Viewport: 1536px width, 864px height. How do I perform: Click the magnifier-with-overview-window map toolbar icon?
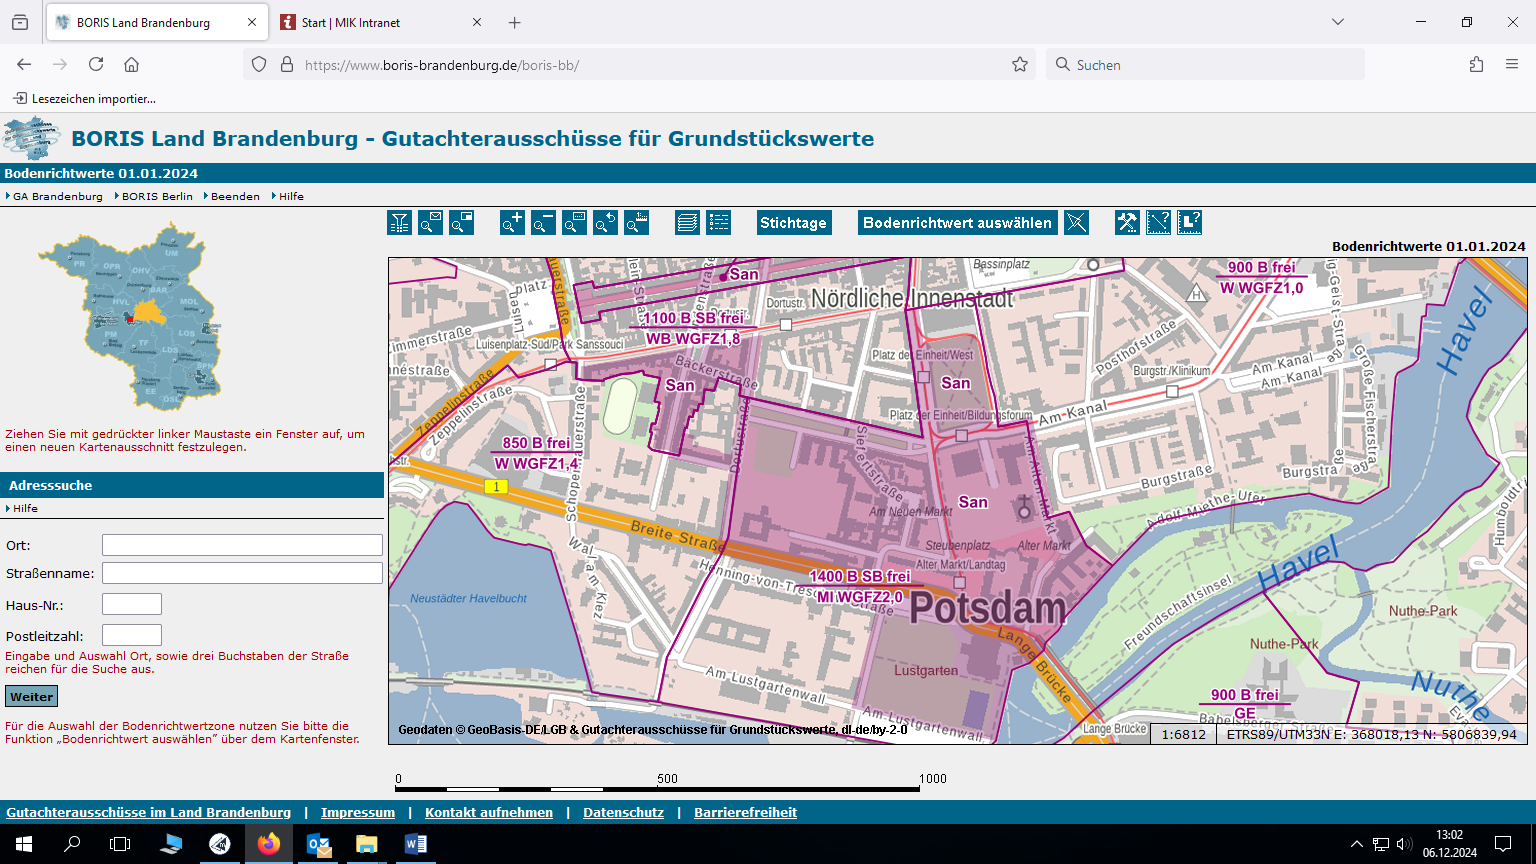461,222
